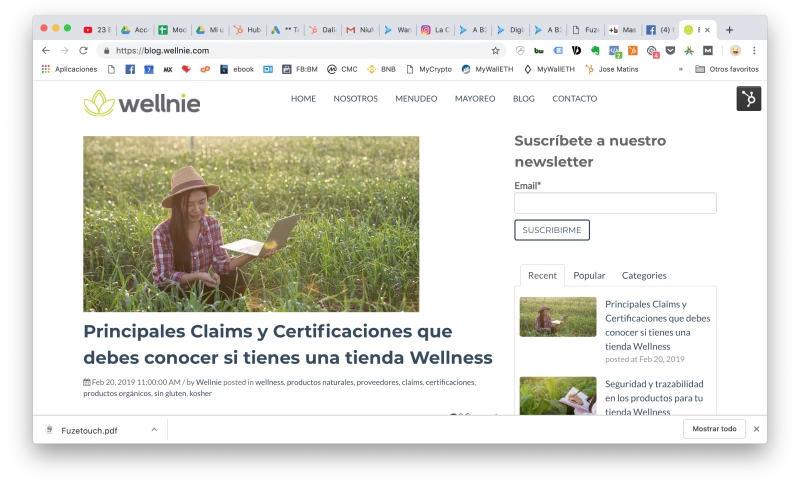800x480 pixels.
Task: Open the FB:BM bookmark
Action: coord(300,69)
